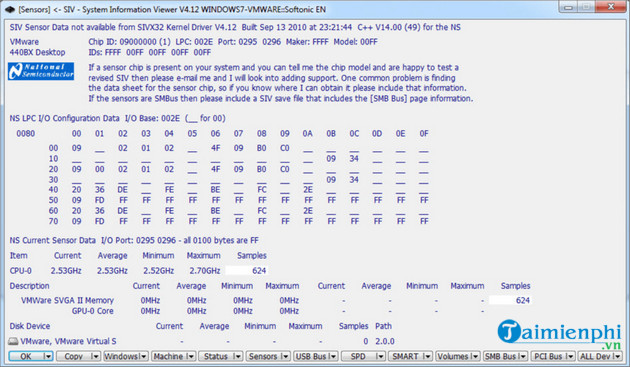
Task: Select the GPU-0 Core row label
Action: pyautogui.click(x=93, y=311)
